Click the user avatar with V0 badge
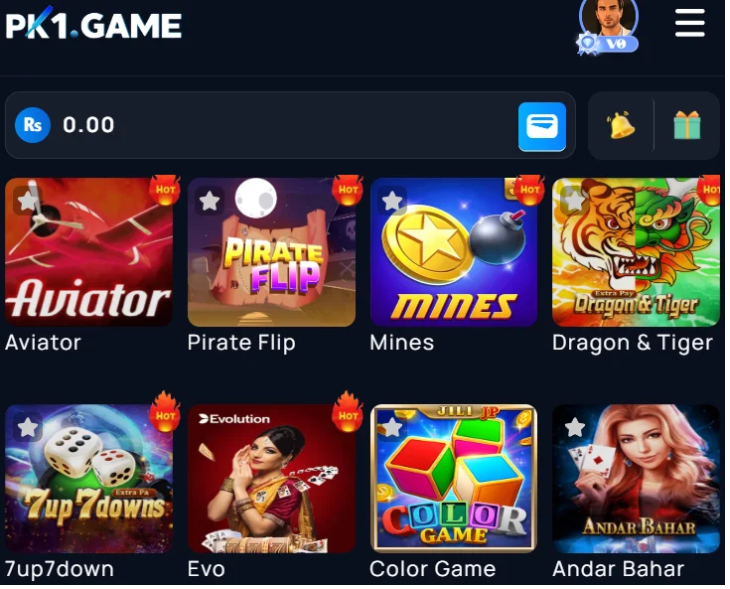 [608, 26]
